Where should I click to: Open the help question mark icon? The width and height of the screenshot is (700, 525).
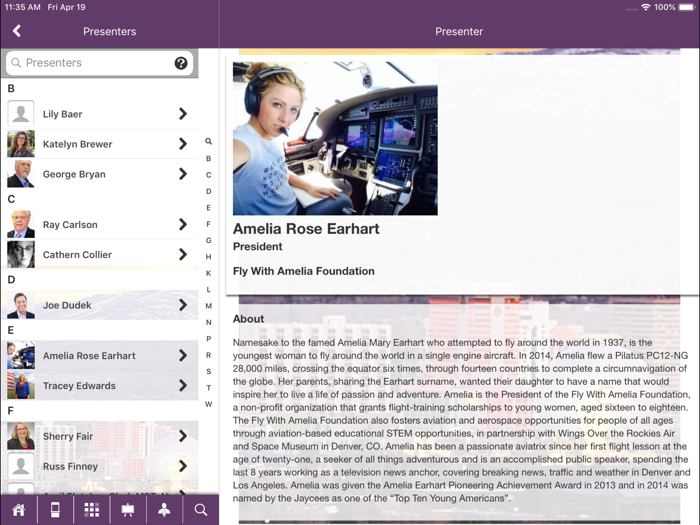click(x=181, y=63)
